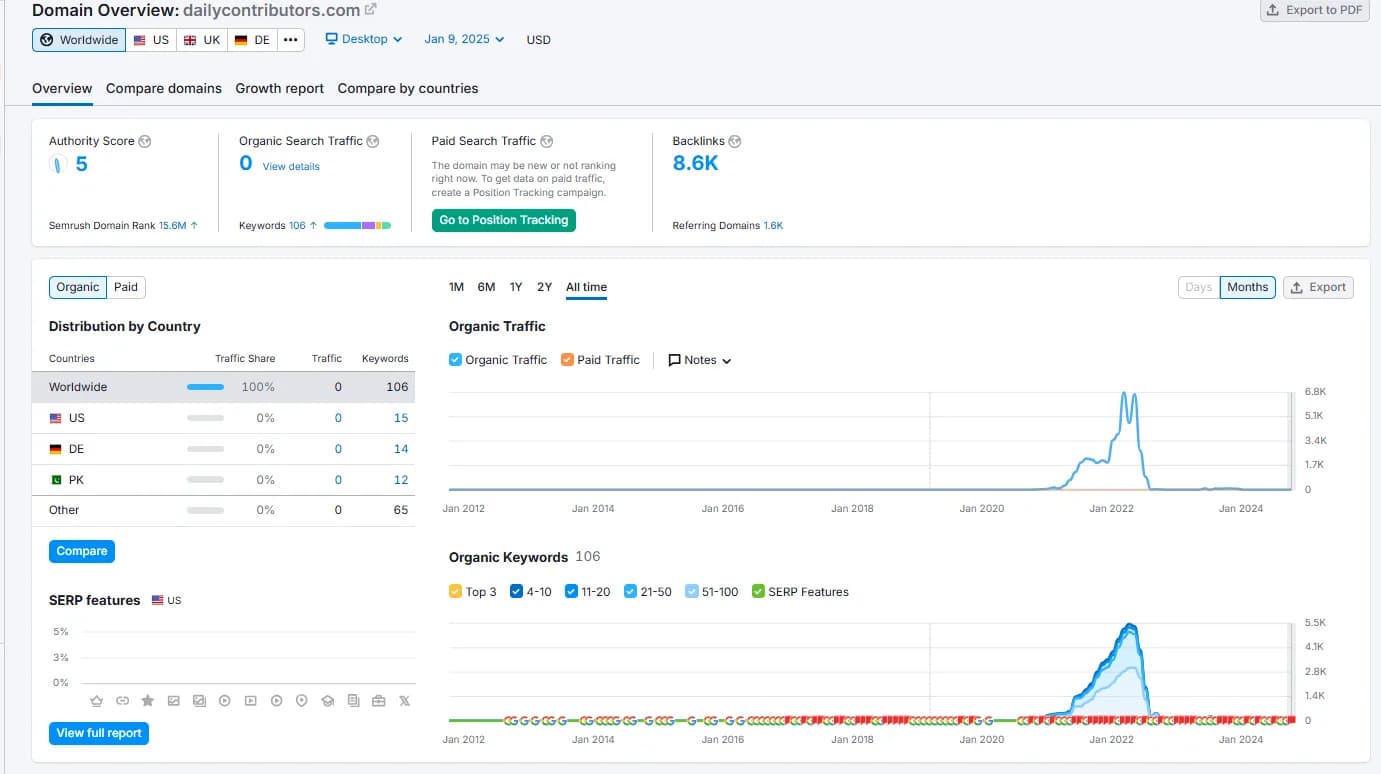
Task: Click the US keywords count 15
Action: click(x=401, y=418)
